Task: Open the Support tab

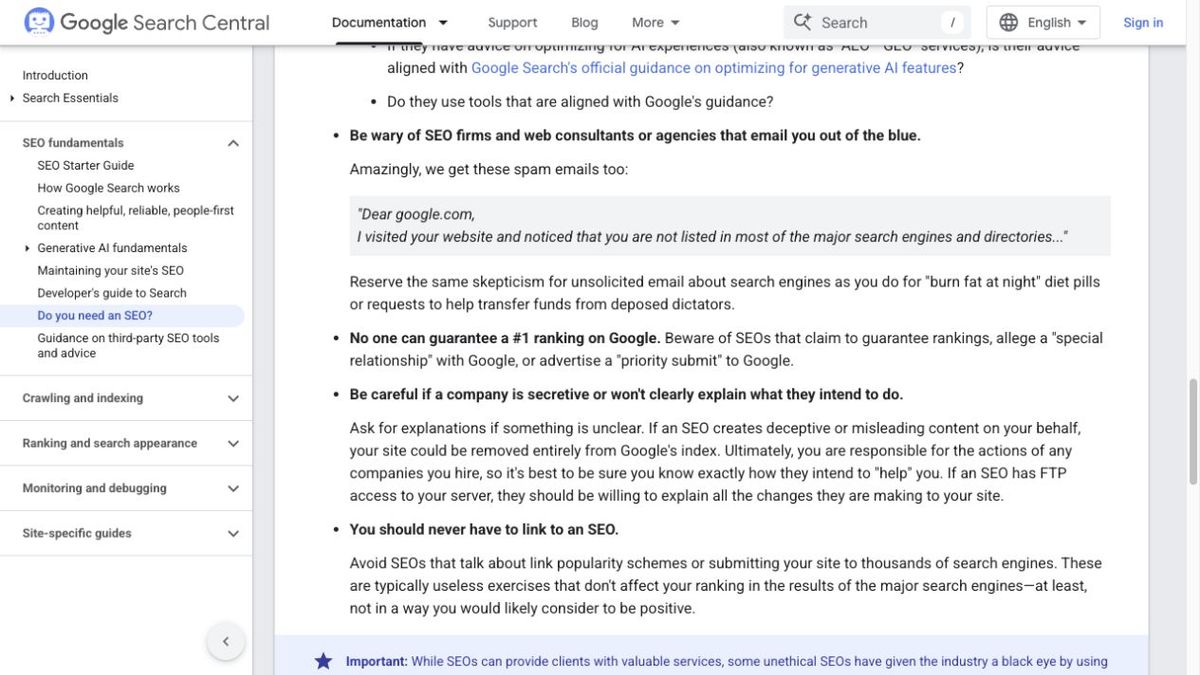Action: (512, 22)
